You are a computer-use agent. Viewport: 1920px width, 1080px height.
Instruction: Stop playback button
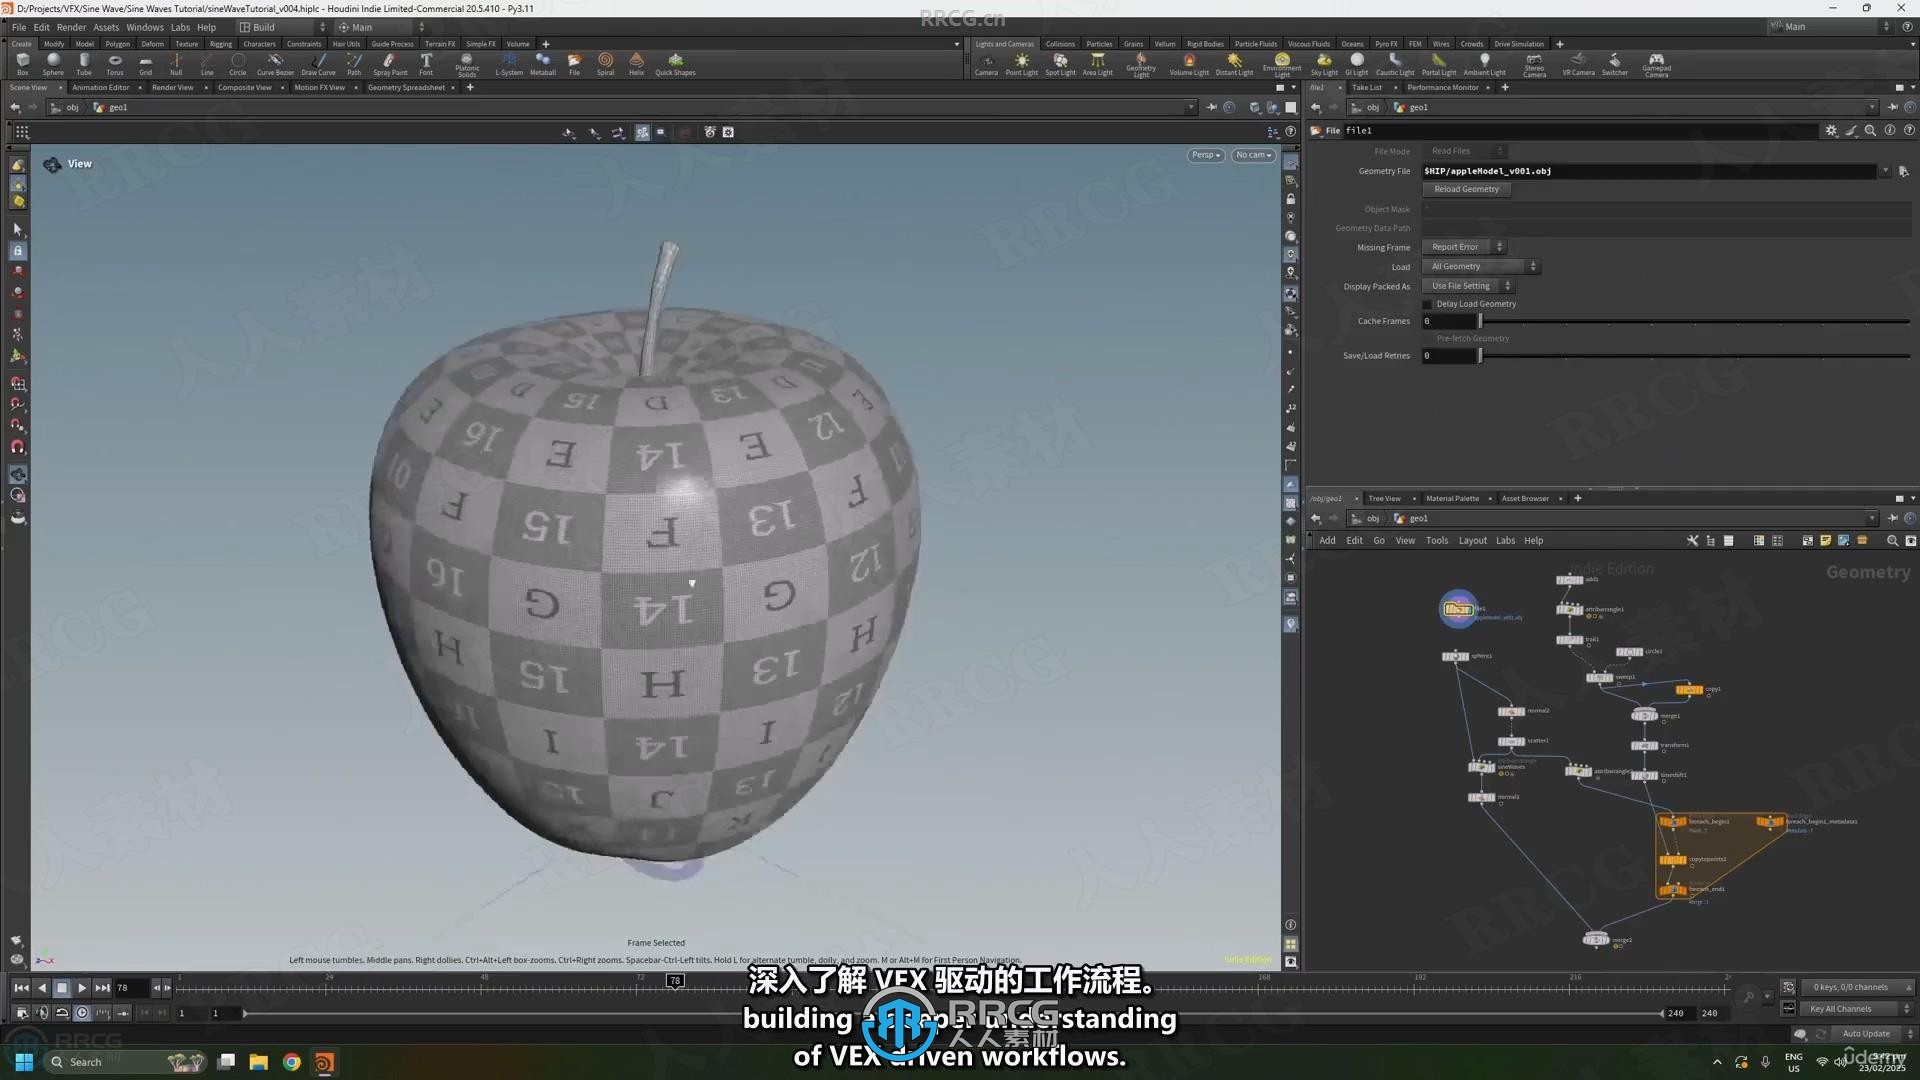[x=61, y=988]
